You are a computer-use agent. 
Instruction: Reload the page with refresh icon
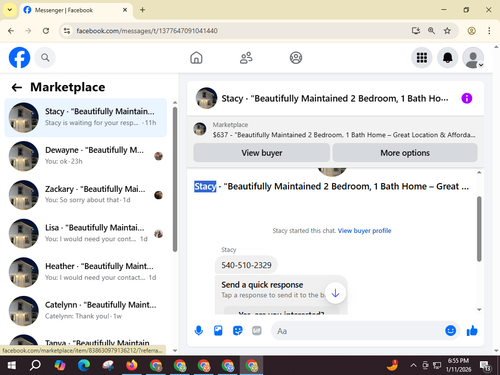pos(46,31)
